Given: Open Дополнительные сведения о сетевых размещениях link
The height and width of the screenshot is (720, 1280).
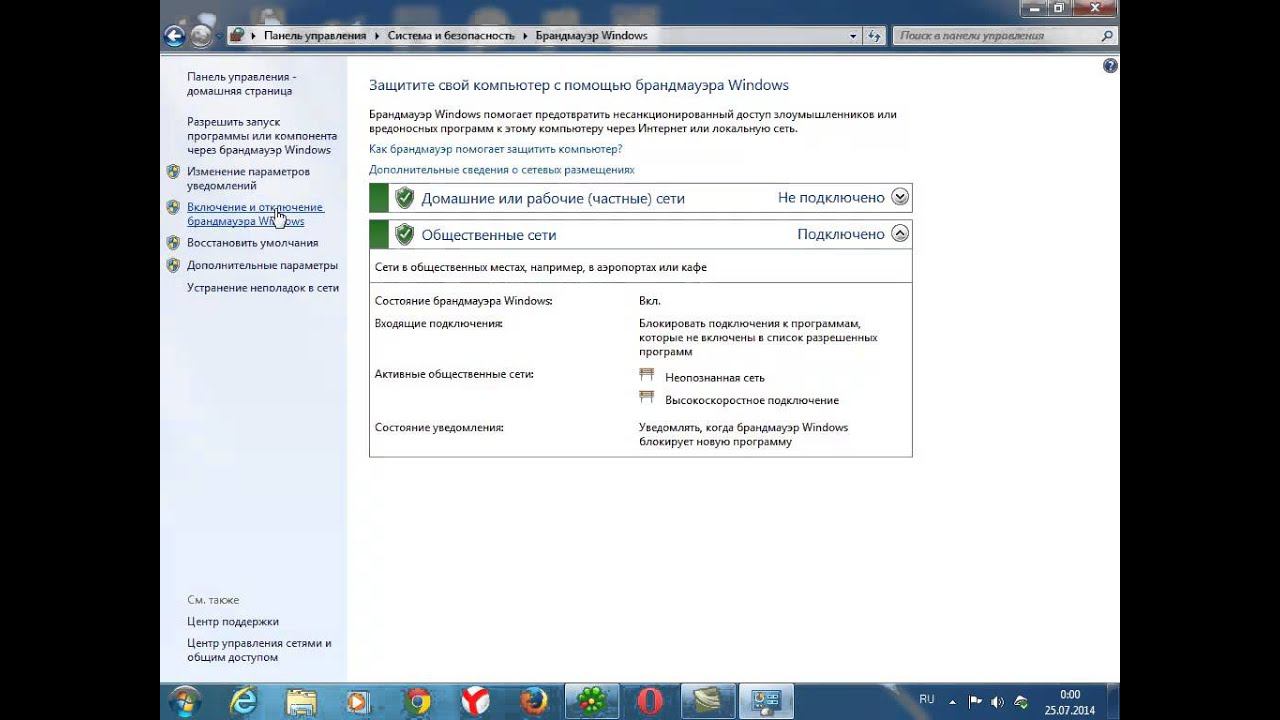Looking at the screenshot, I should 501,170.
